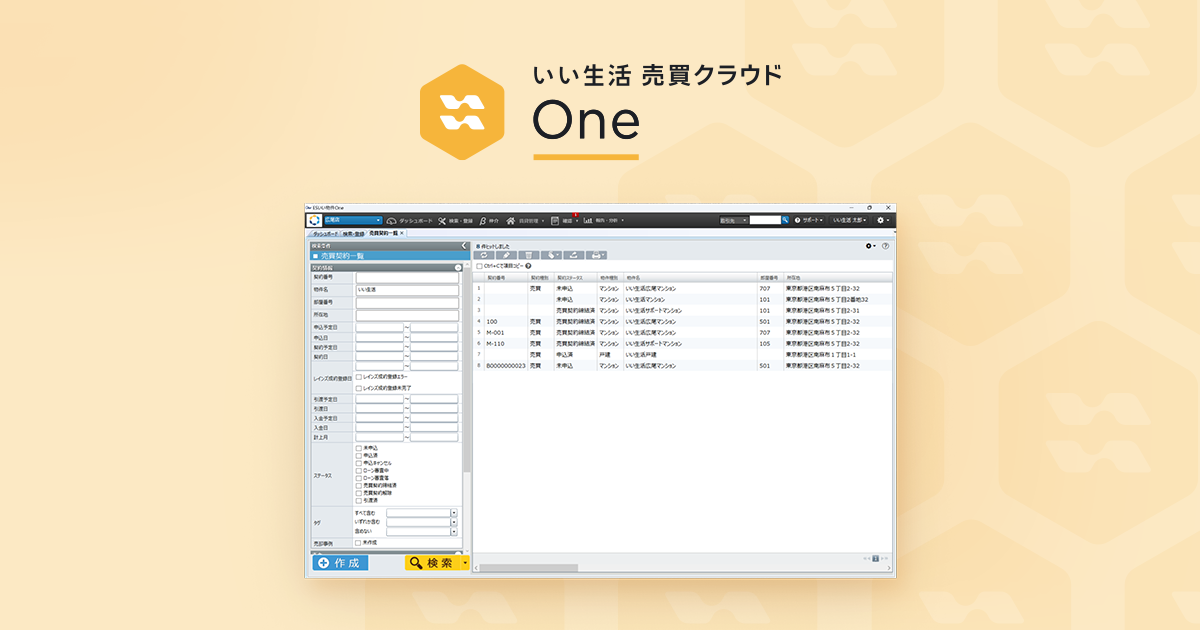Check the 未申込 status checkbox
Image resolution: width=1200 pixels, height=630 pixels.
tap(358, 448)
